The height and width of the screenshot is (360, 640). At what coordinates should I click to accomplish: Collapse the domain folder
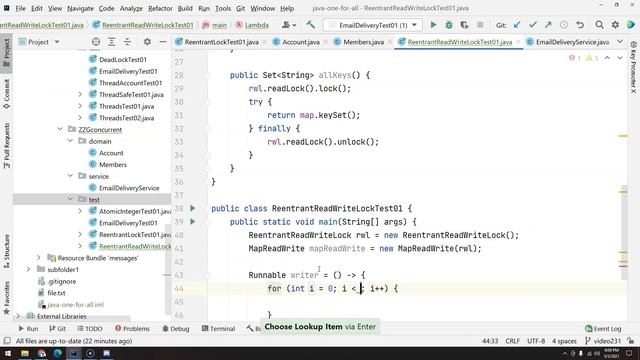(70, 141)
